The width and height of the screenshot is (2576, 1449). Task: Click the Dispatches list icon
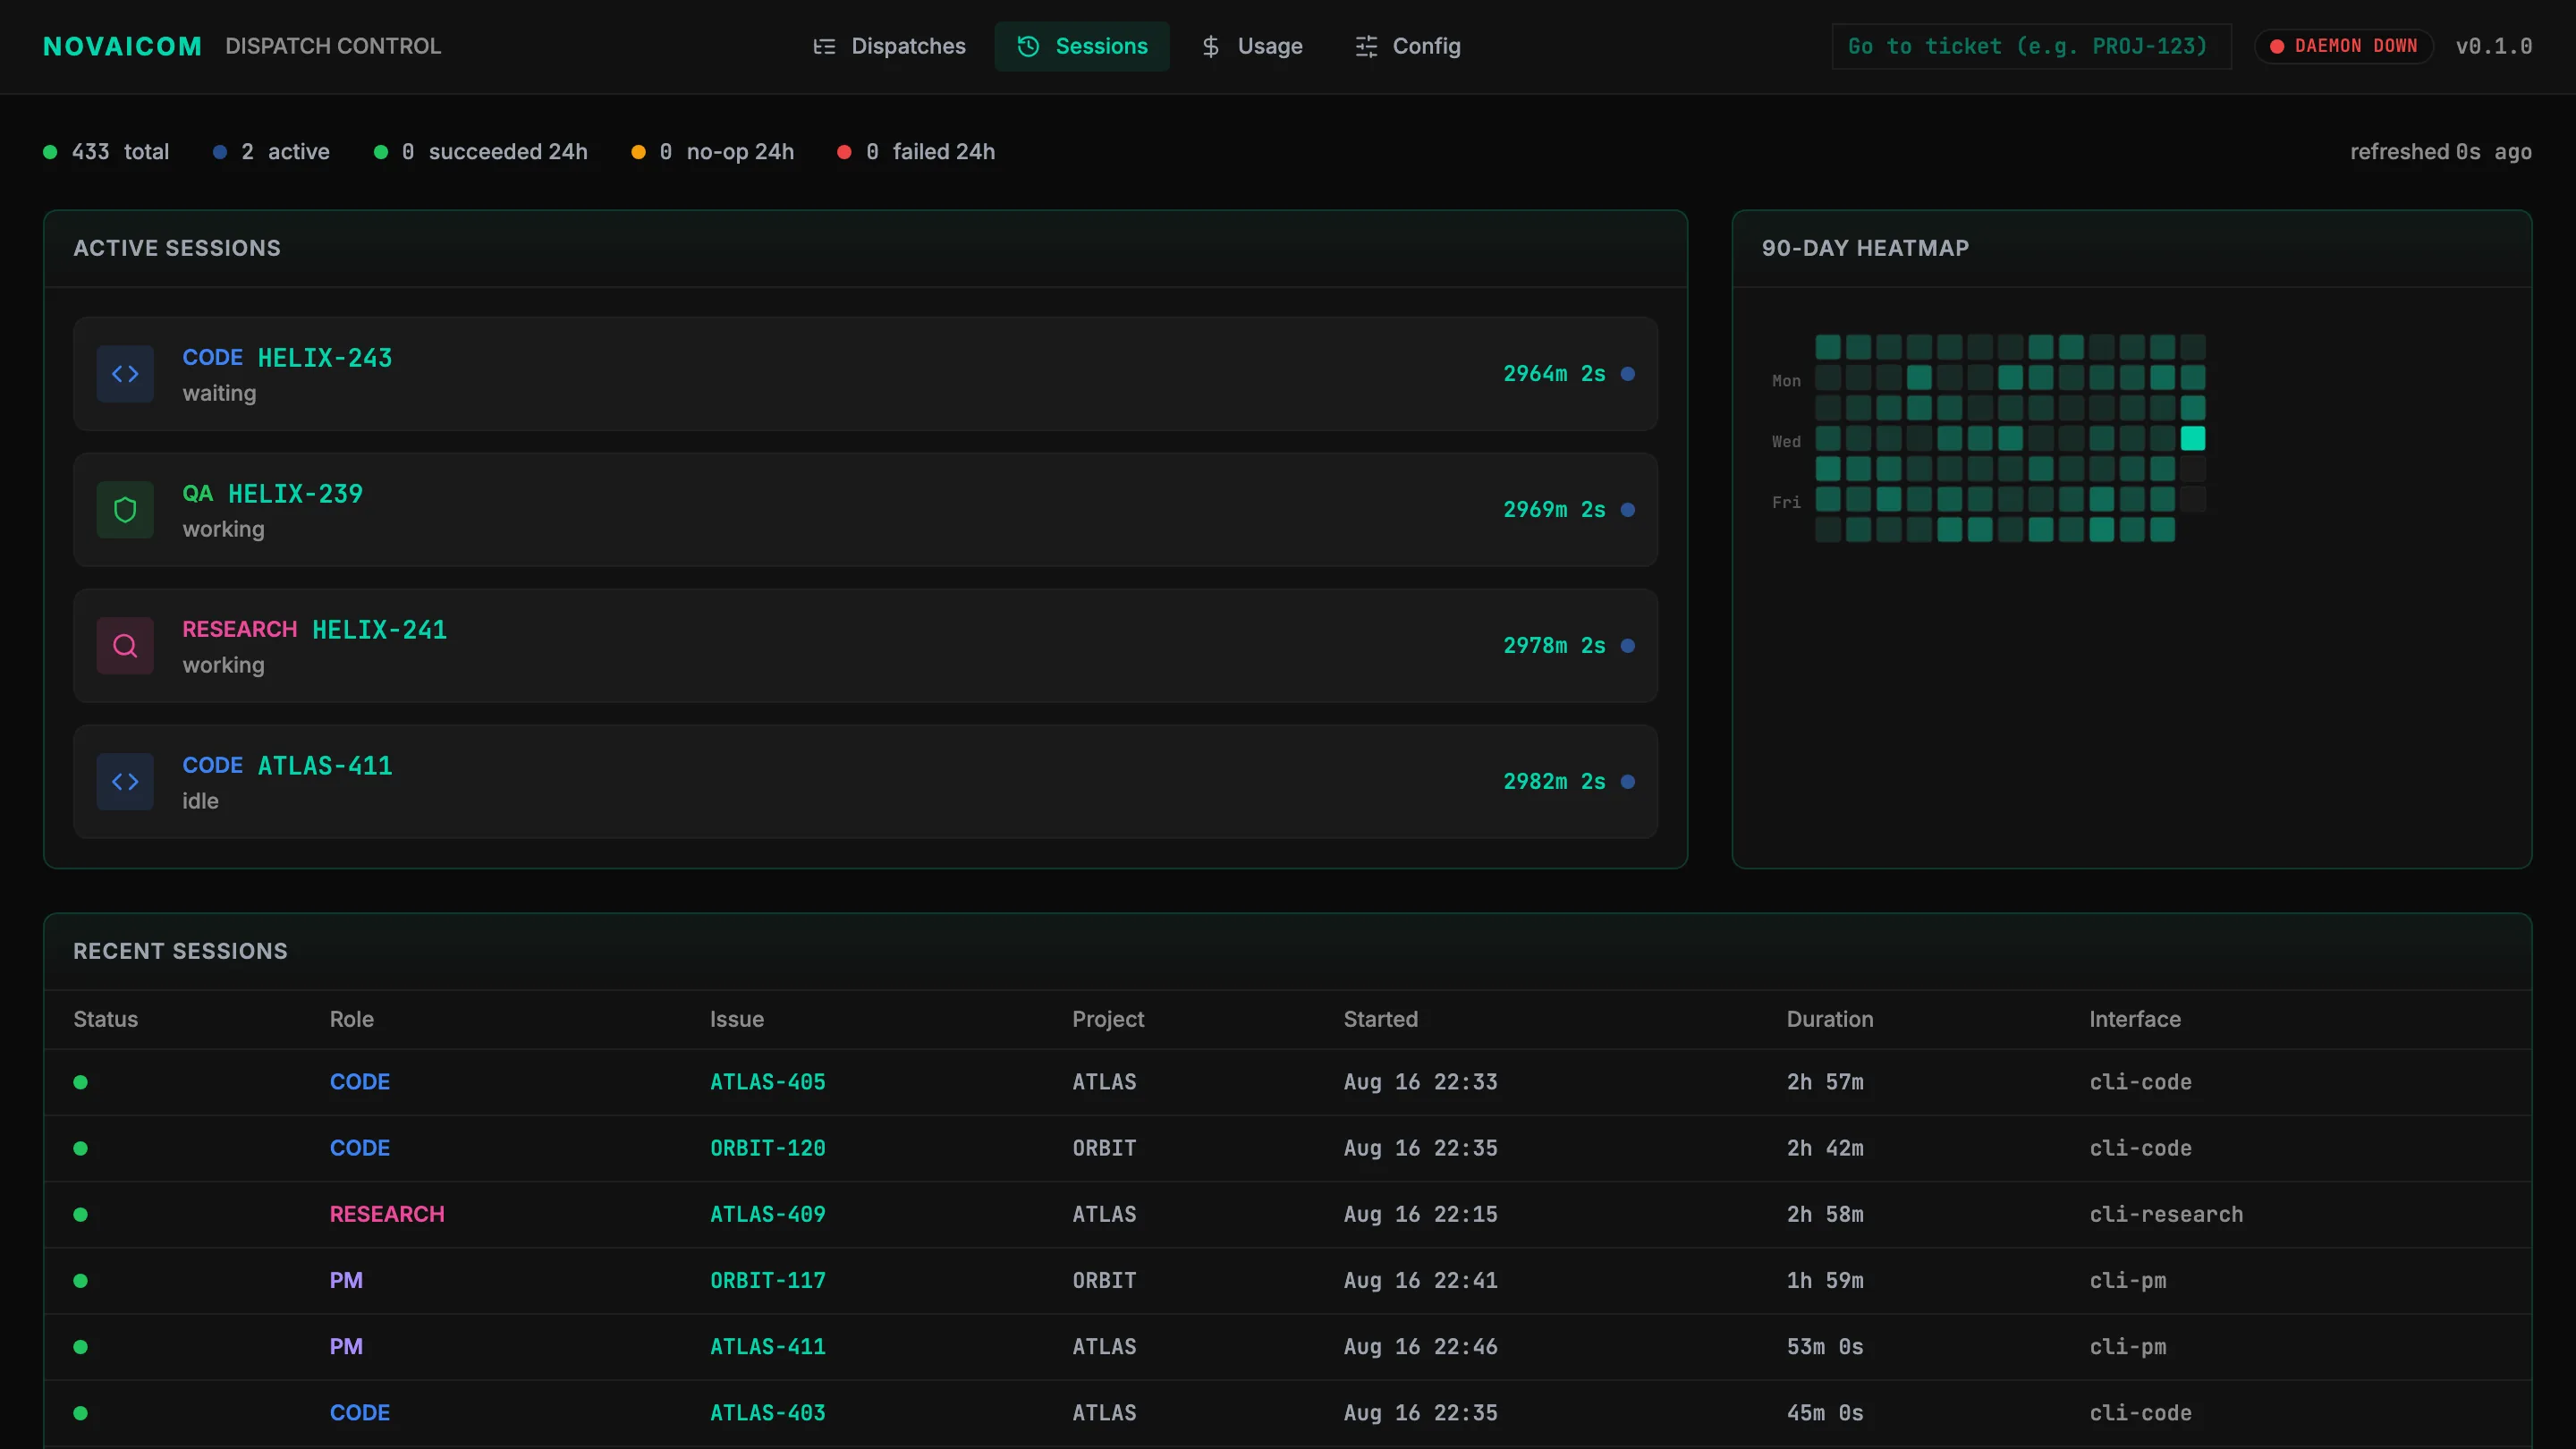tap(824, 46)
